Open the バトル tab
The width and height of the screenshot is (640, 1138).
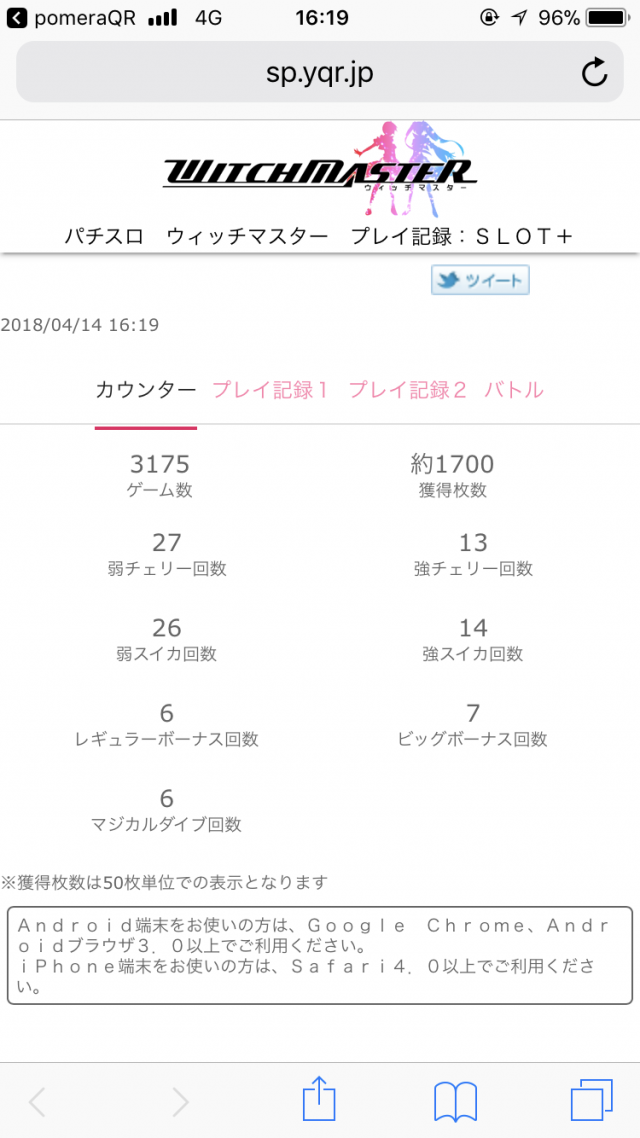coord(514,390)
